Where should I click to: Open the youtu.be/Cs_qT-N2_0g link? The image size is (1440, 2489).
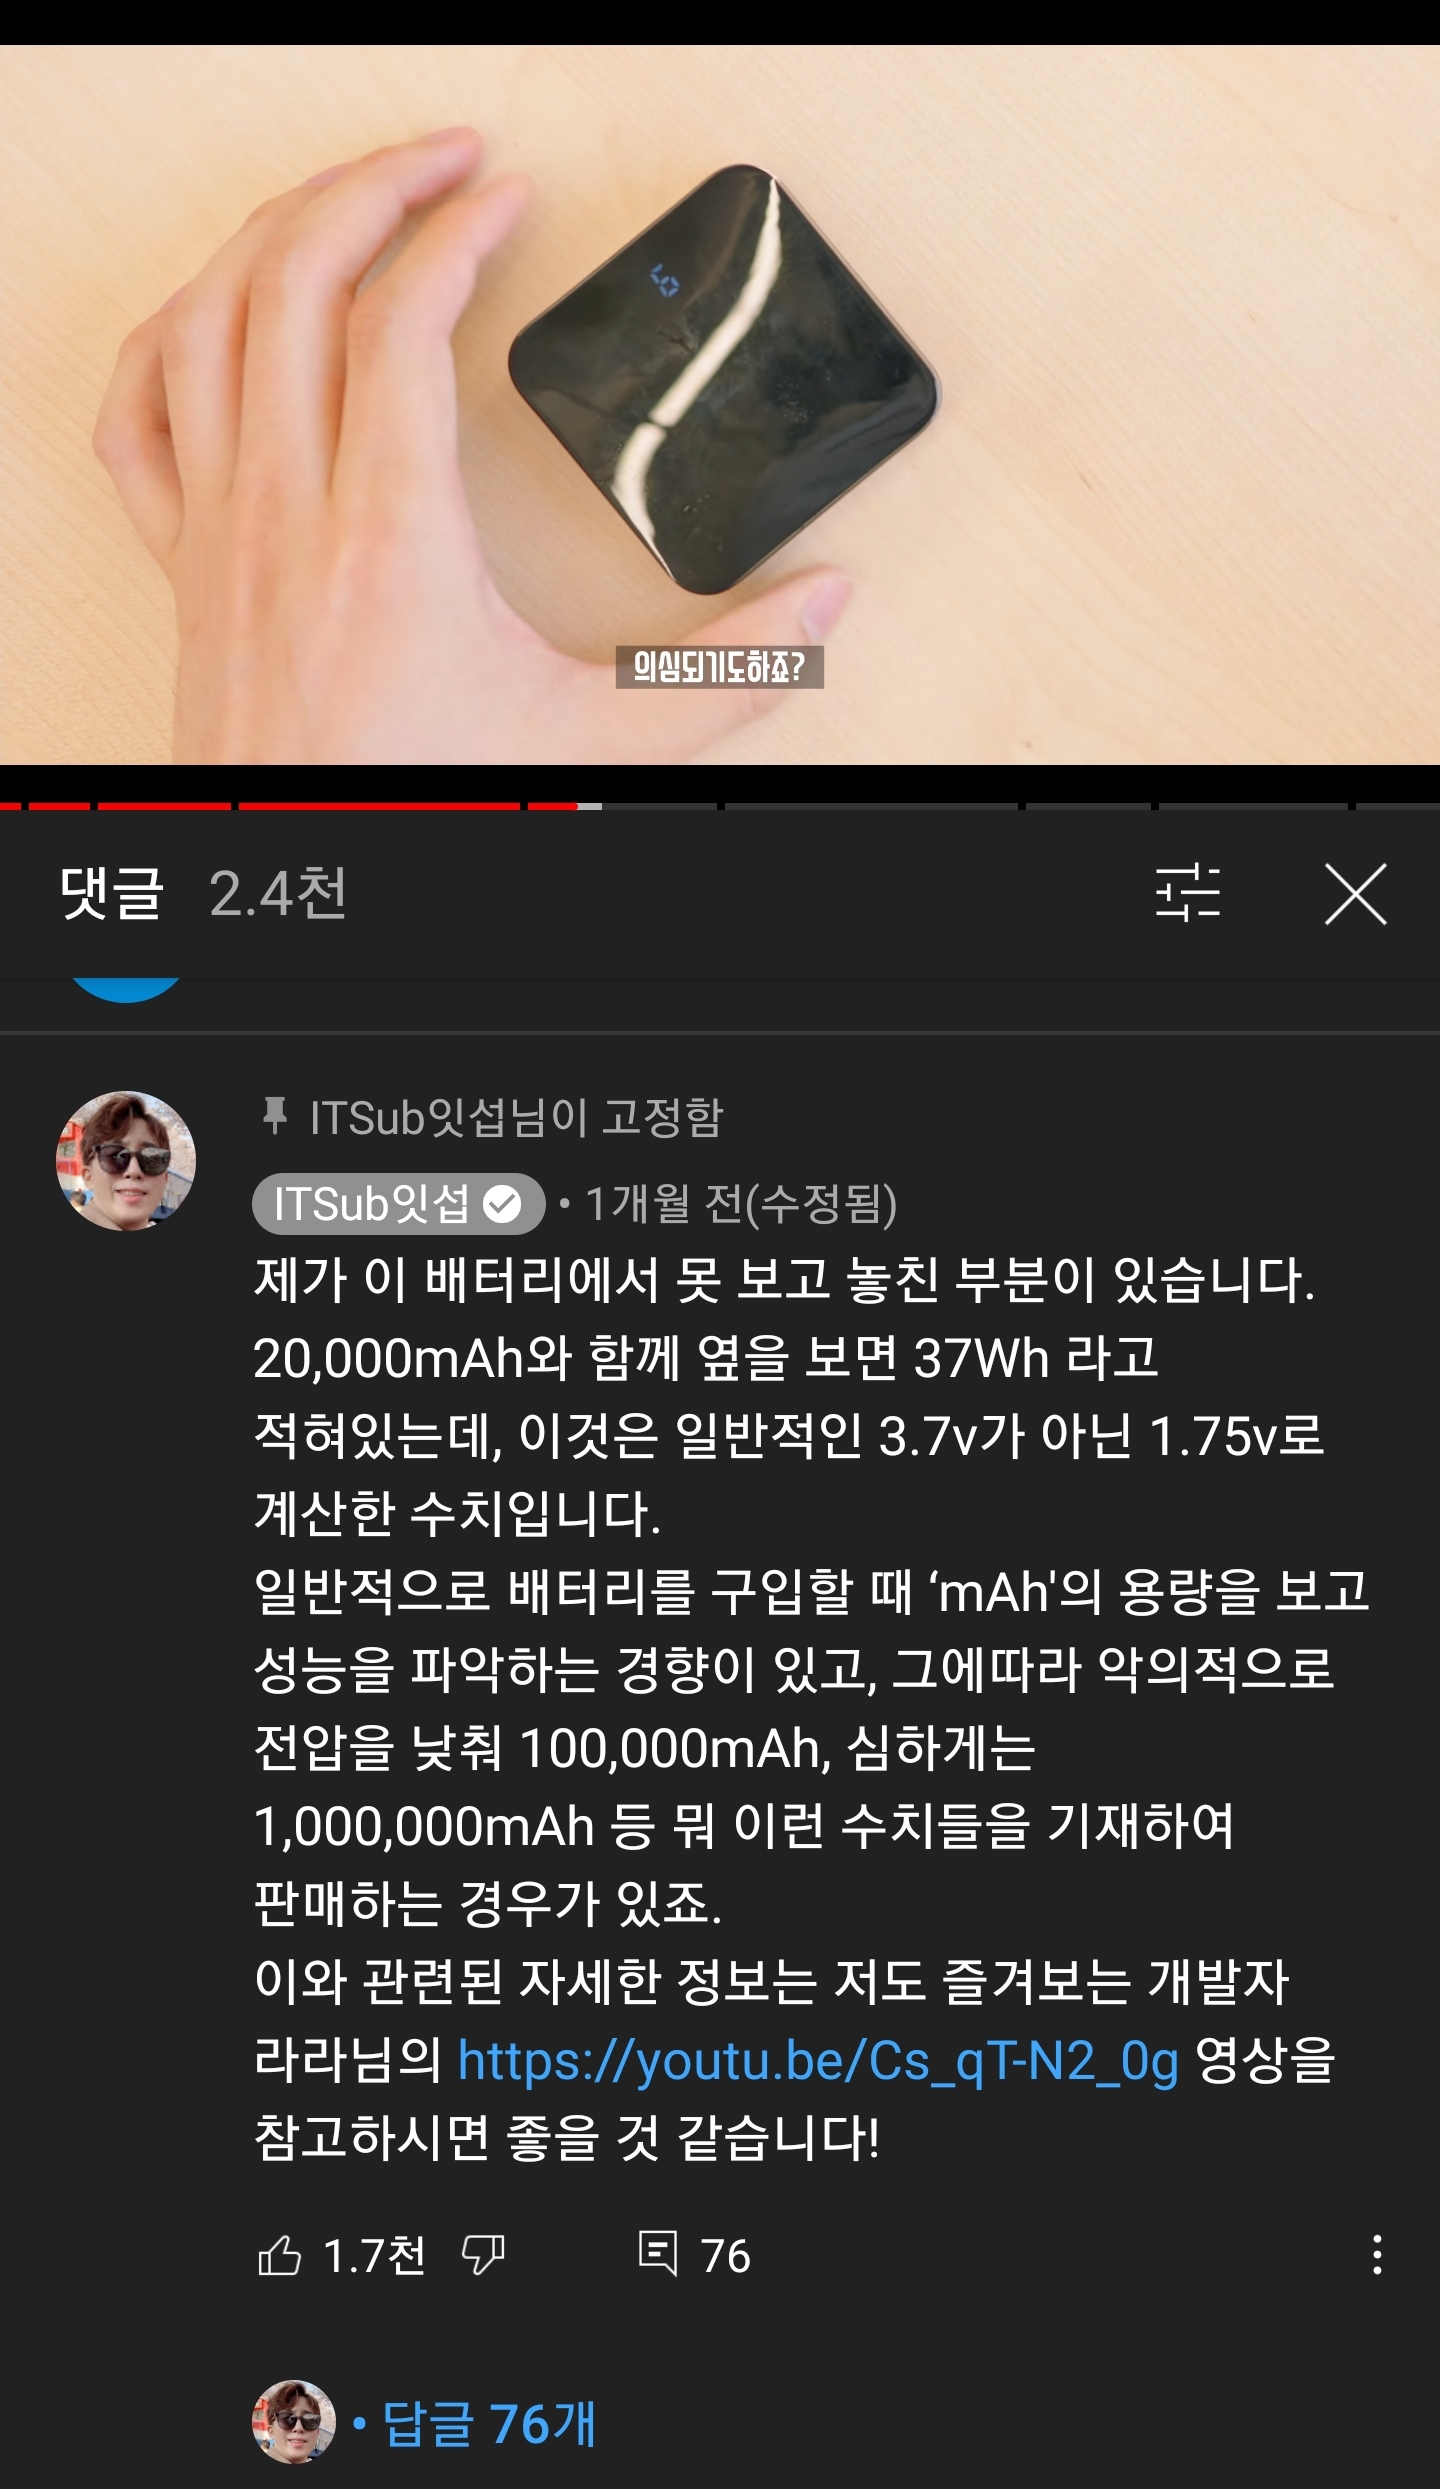pos(818,2061)
